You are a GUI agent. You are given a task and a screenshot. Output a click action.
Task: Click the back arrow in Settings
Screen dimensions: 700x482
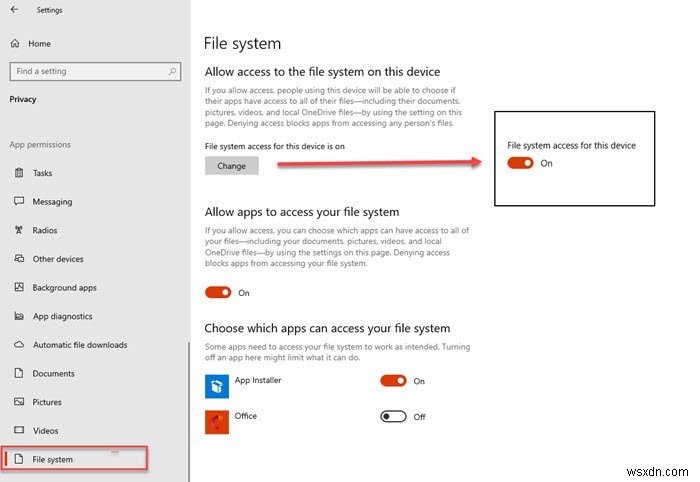point(13,10)
